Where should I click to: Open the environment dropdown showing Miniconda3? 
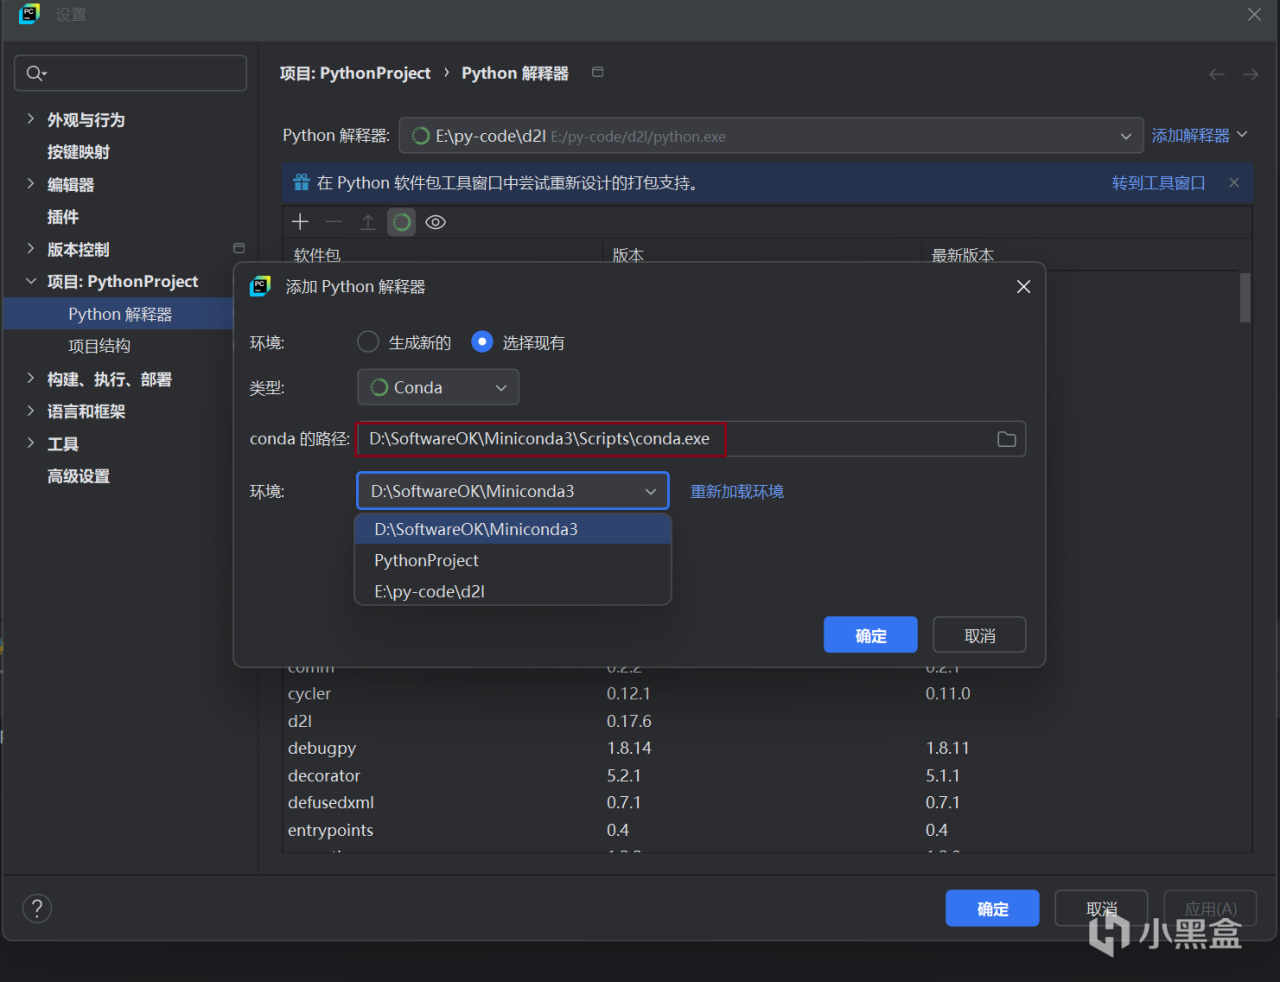pyautogui.click(x=513, y=491)
